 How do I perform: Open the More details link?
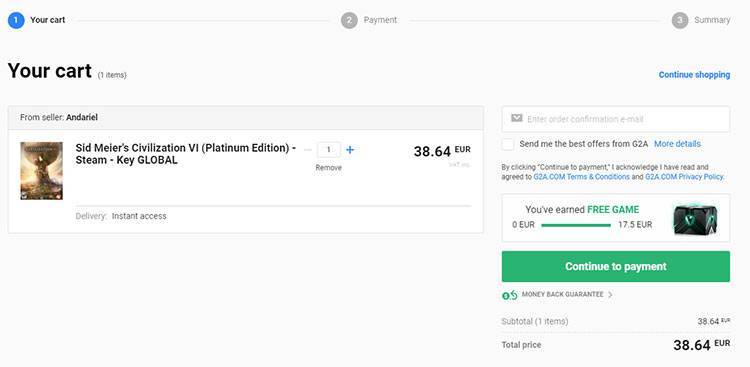pyautogui.click(x=677, y=144)
